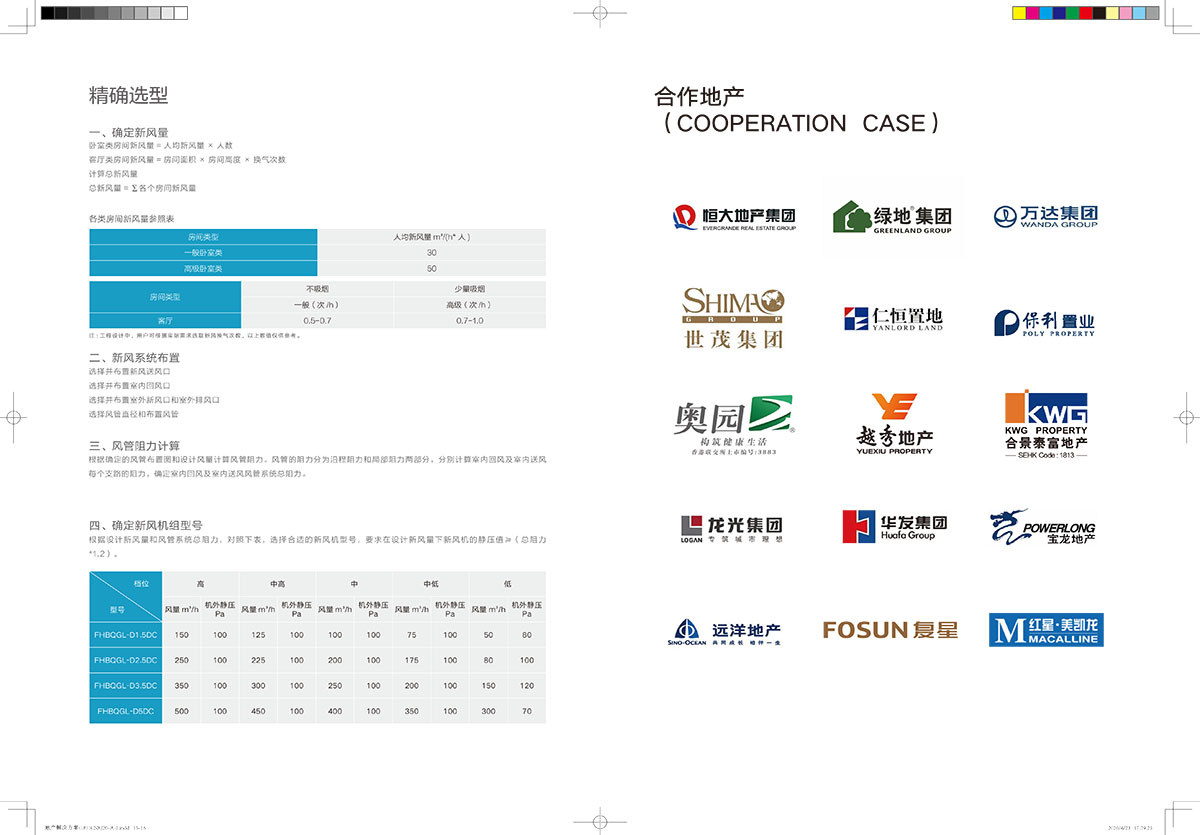This screenshot has width=1200, height=835.
Task: Click the Yuexiu Property logo
Action: (x=894, y=424)
